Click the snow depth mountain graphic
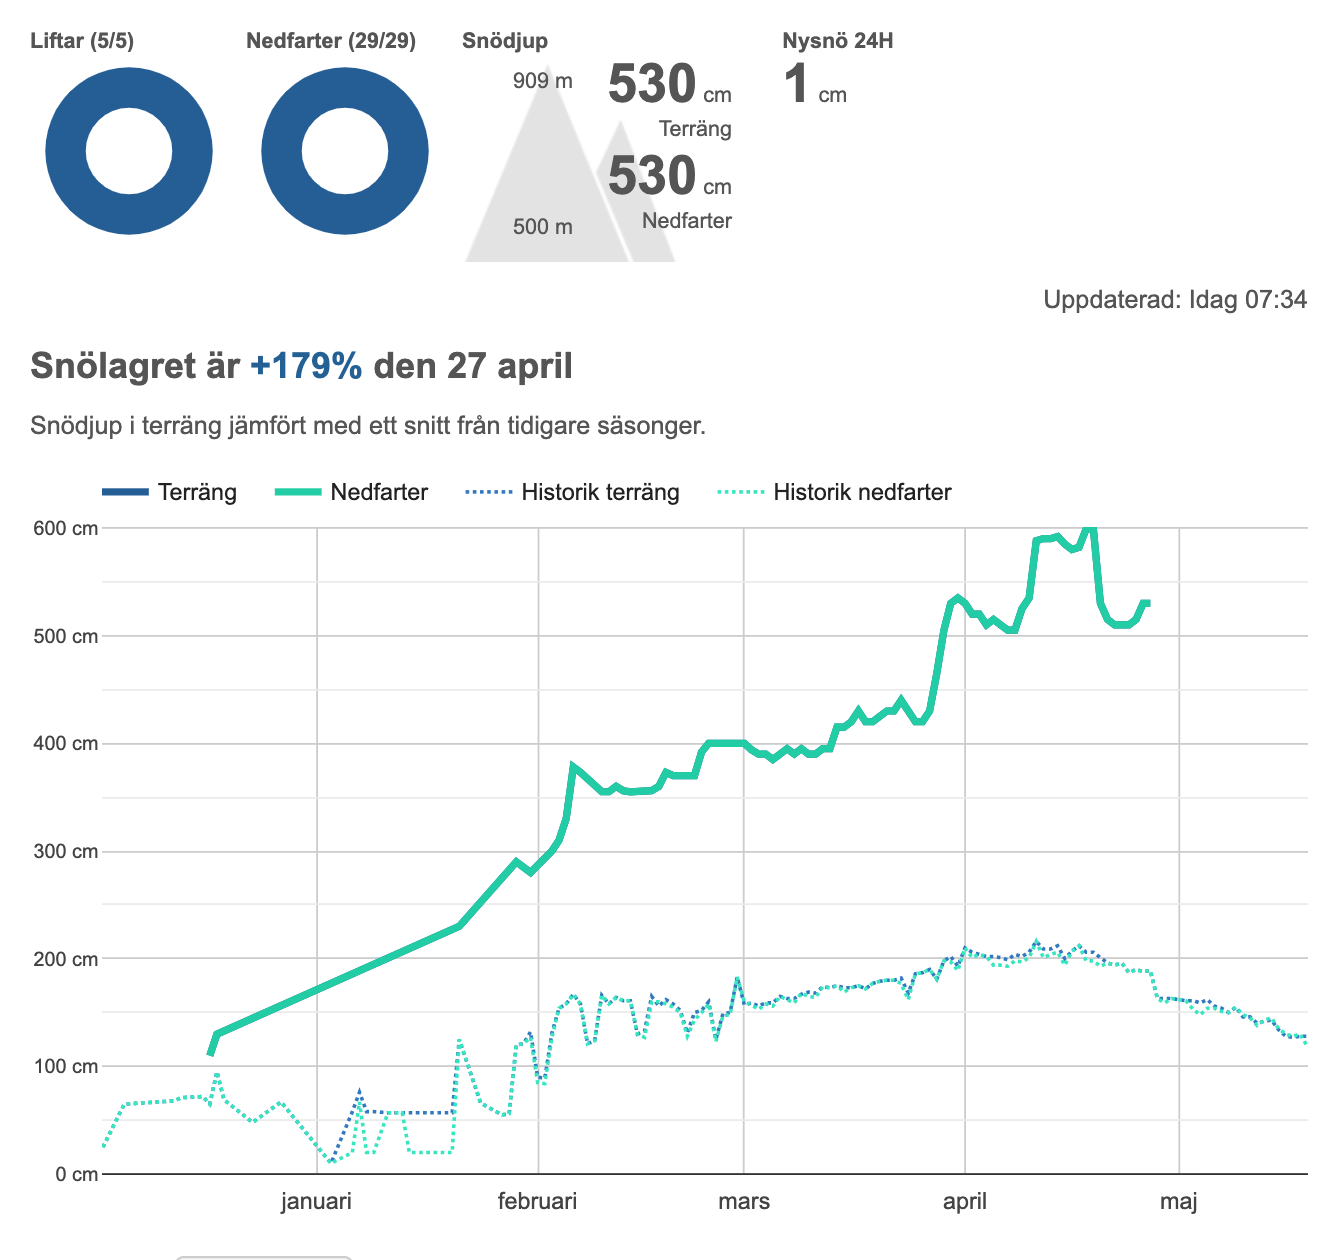This screenshot has width=1340, height=1260. tap(570, 165)
